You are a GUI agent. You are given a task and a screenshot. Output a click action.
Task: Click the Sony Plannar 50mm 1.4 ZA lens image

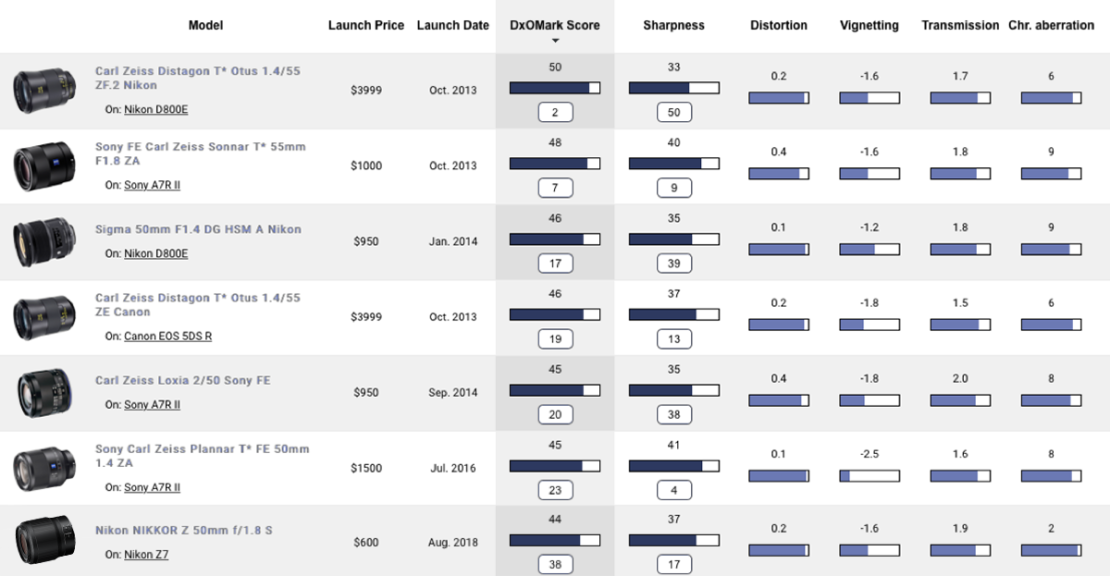[x=40, y=467]
